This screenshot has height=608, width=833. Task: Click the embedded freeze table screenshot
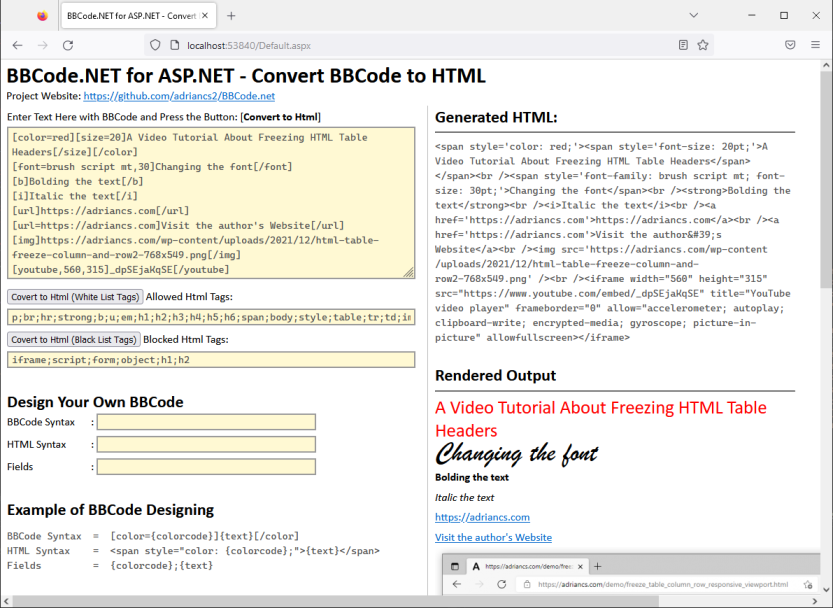pyautogui.click(x=631, y=574)
